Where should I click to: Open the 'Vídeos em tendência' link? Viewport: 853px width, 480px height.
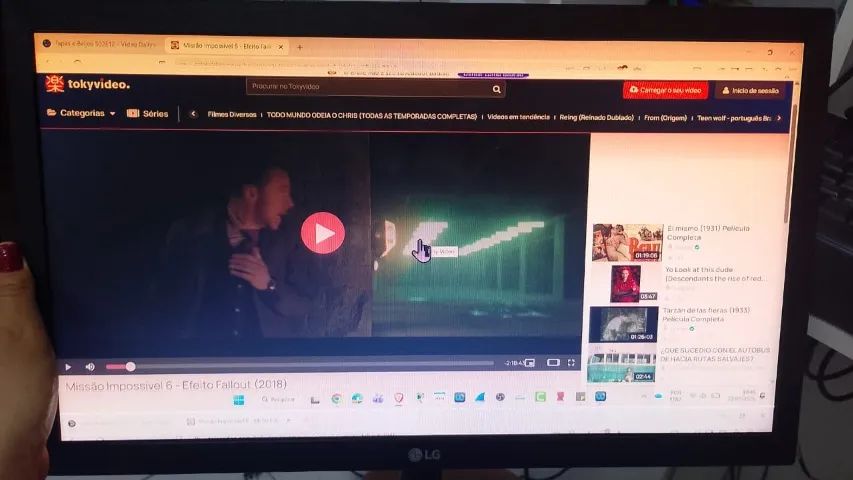(x=518, y=117)
